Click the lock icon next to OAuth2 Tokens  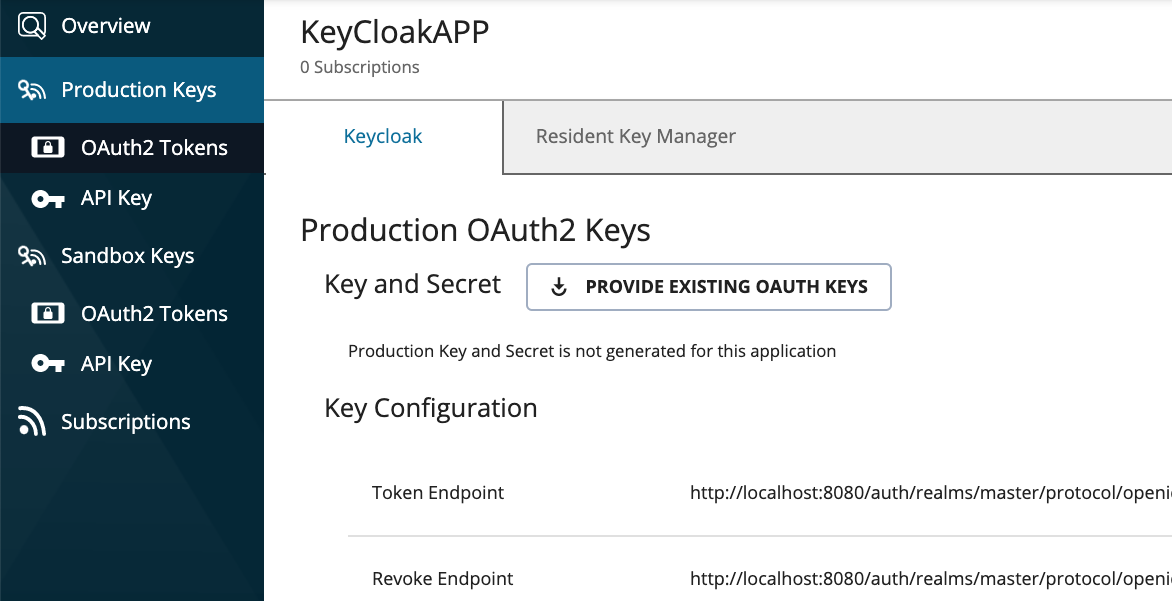[50, 147]
